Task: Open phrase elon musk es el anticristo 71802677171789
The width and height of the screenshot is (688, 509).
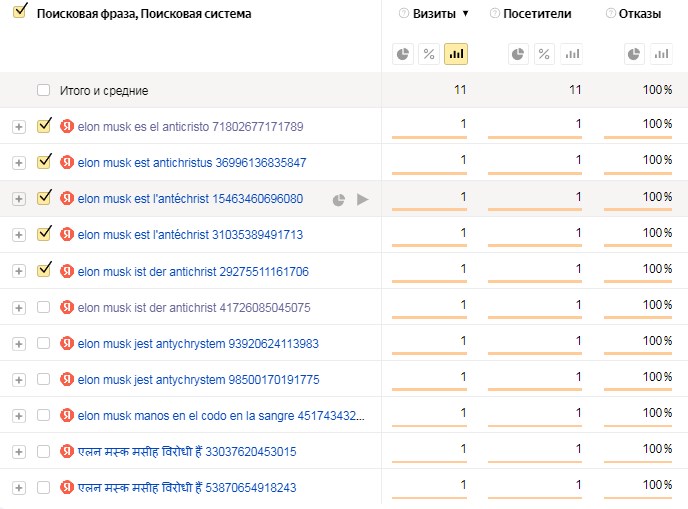Action: pyautogui.click(x=190, y=126)
